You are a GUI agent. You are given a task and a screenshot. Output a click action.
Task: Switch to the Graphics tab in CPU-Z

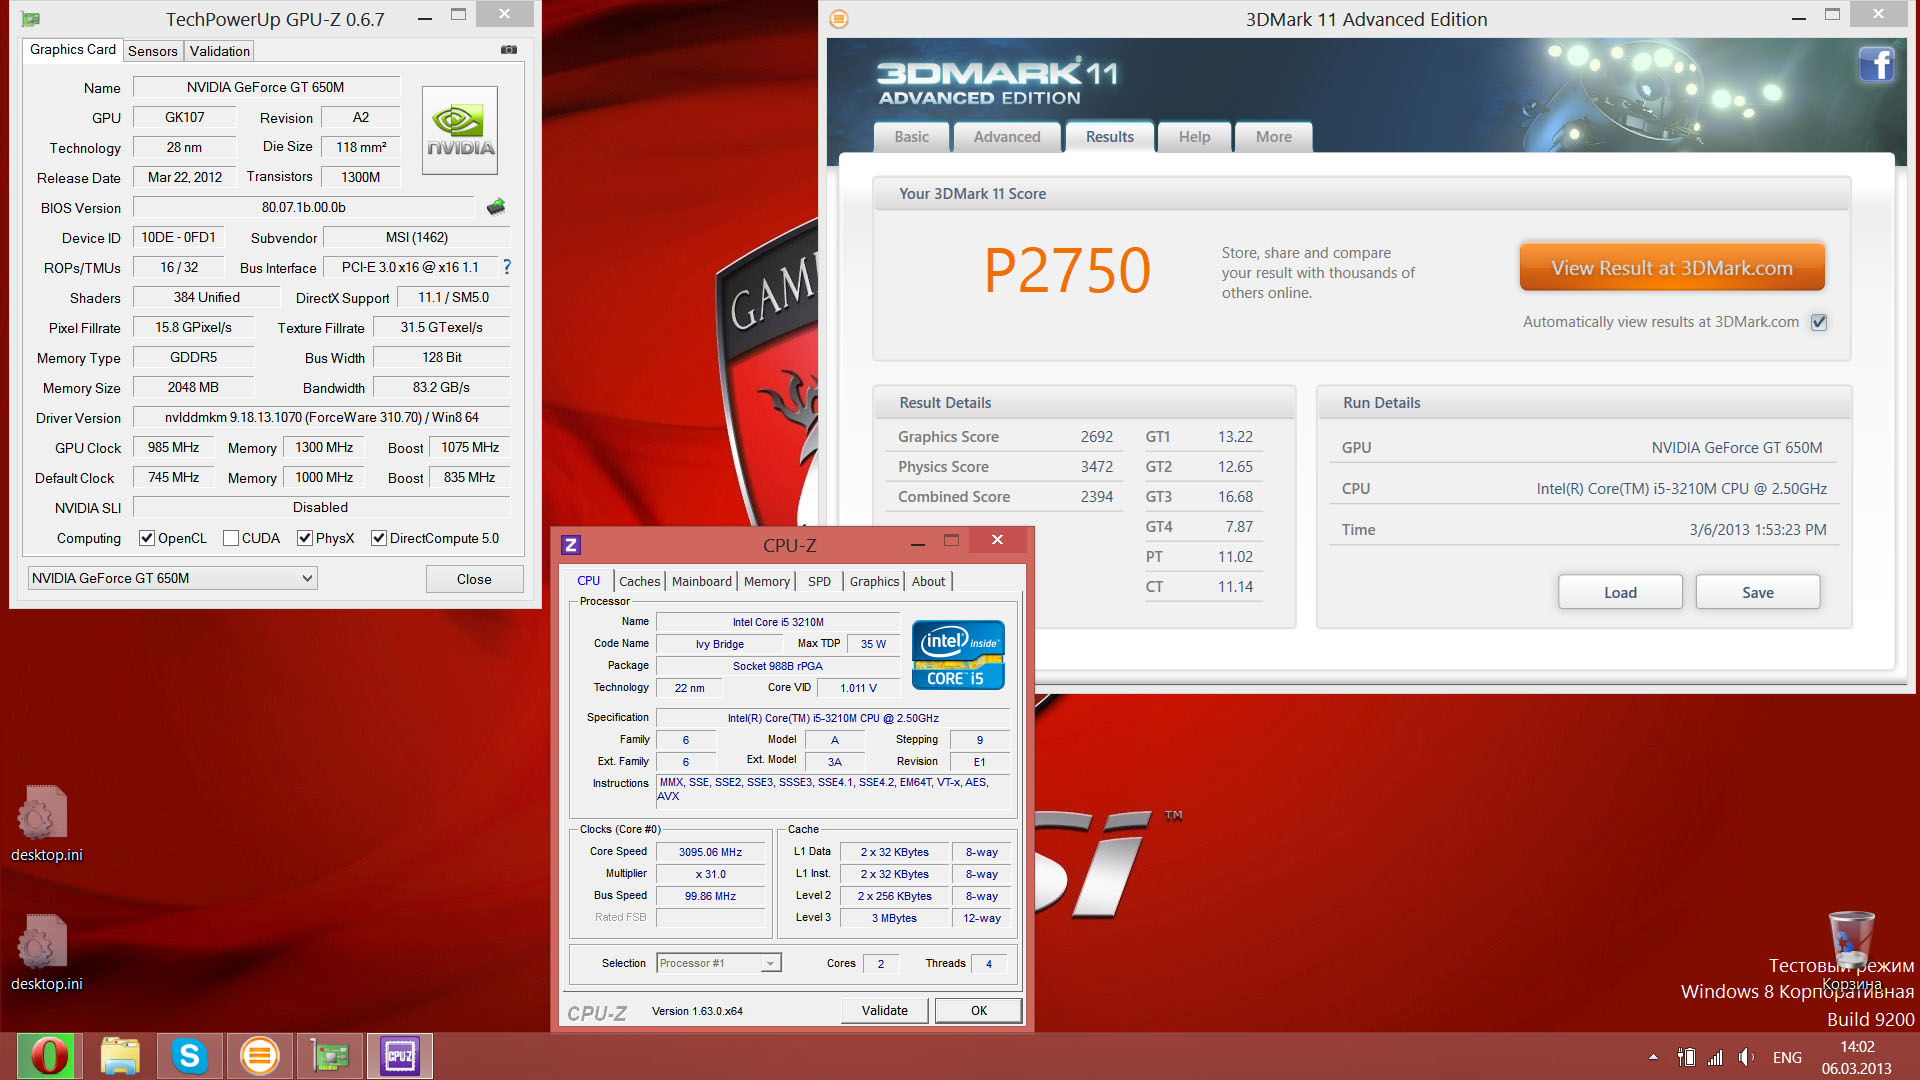[x=874, y=581]
